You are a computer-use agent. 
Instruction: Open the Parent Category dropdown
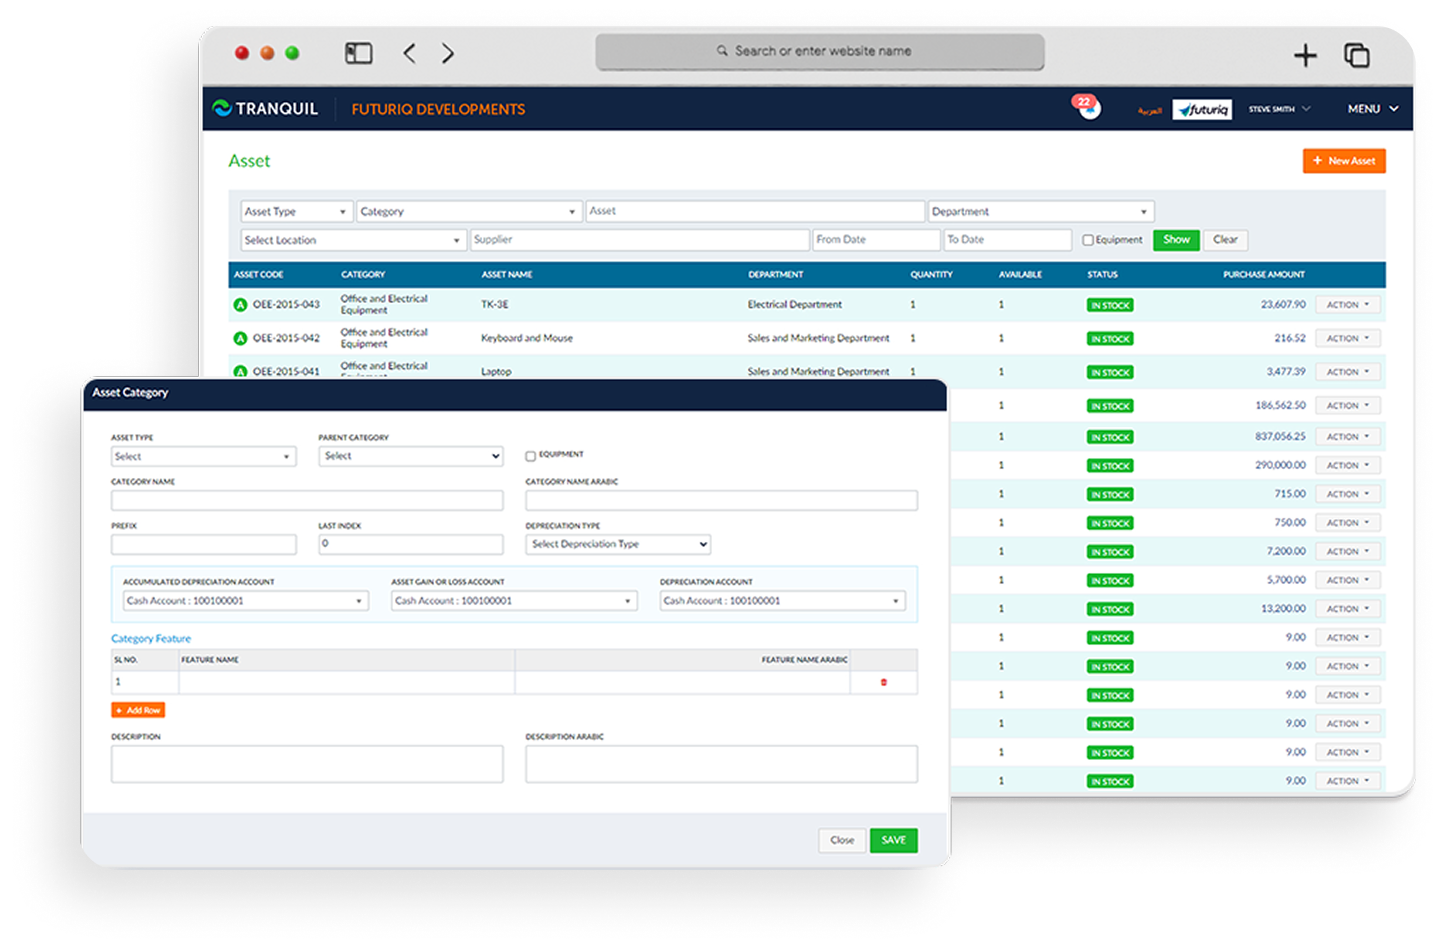pos(410,456)
